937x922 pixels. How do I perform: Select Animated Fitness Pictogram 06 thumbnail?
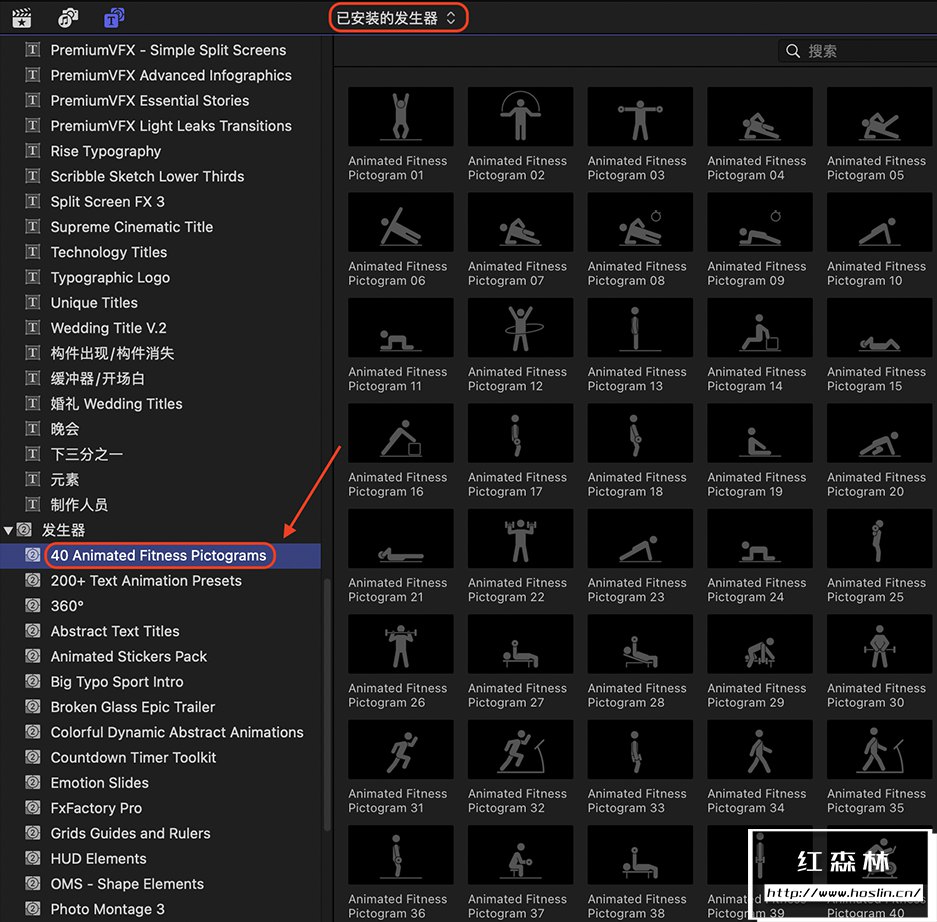(400, 222)
